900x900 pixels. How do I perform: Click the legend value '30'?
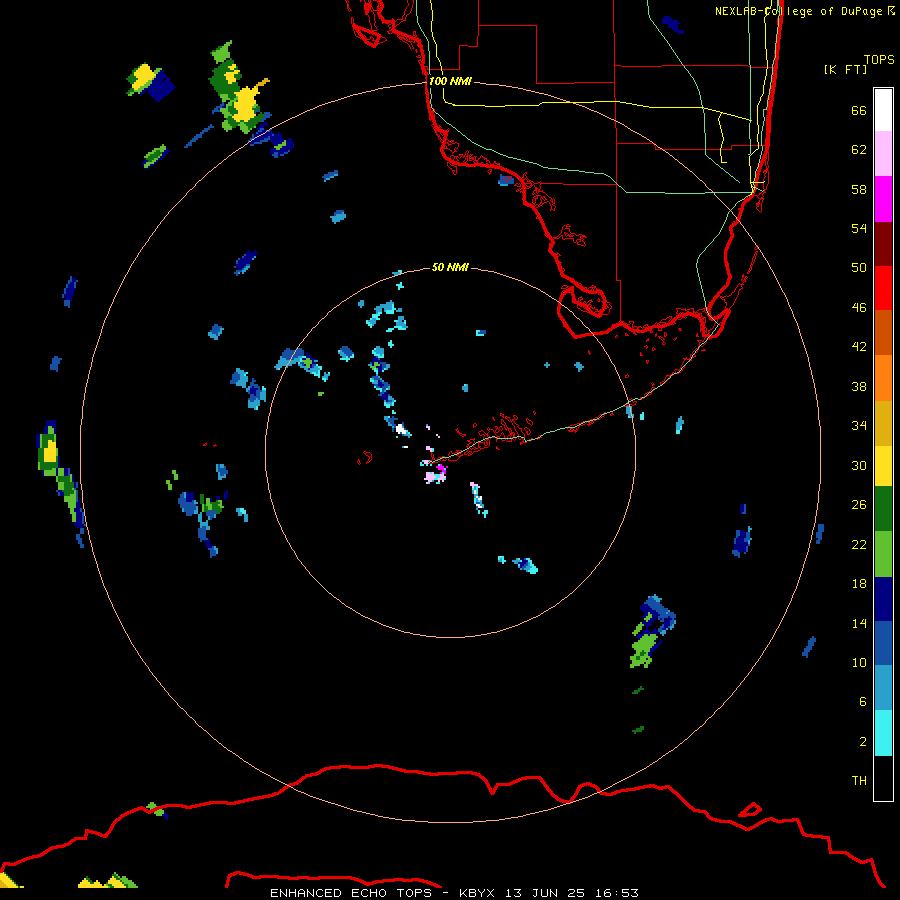coord(859,465)
